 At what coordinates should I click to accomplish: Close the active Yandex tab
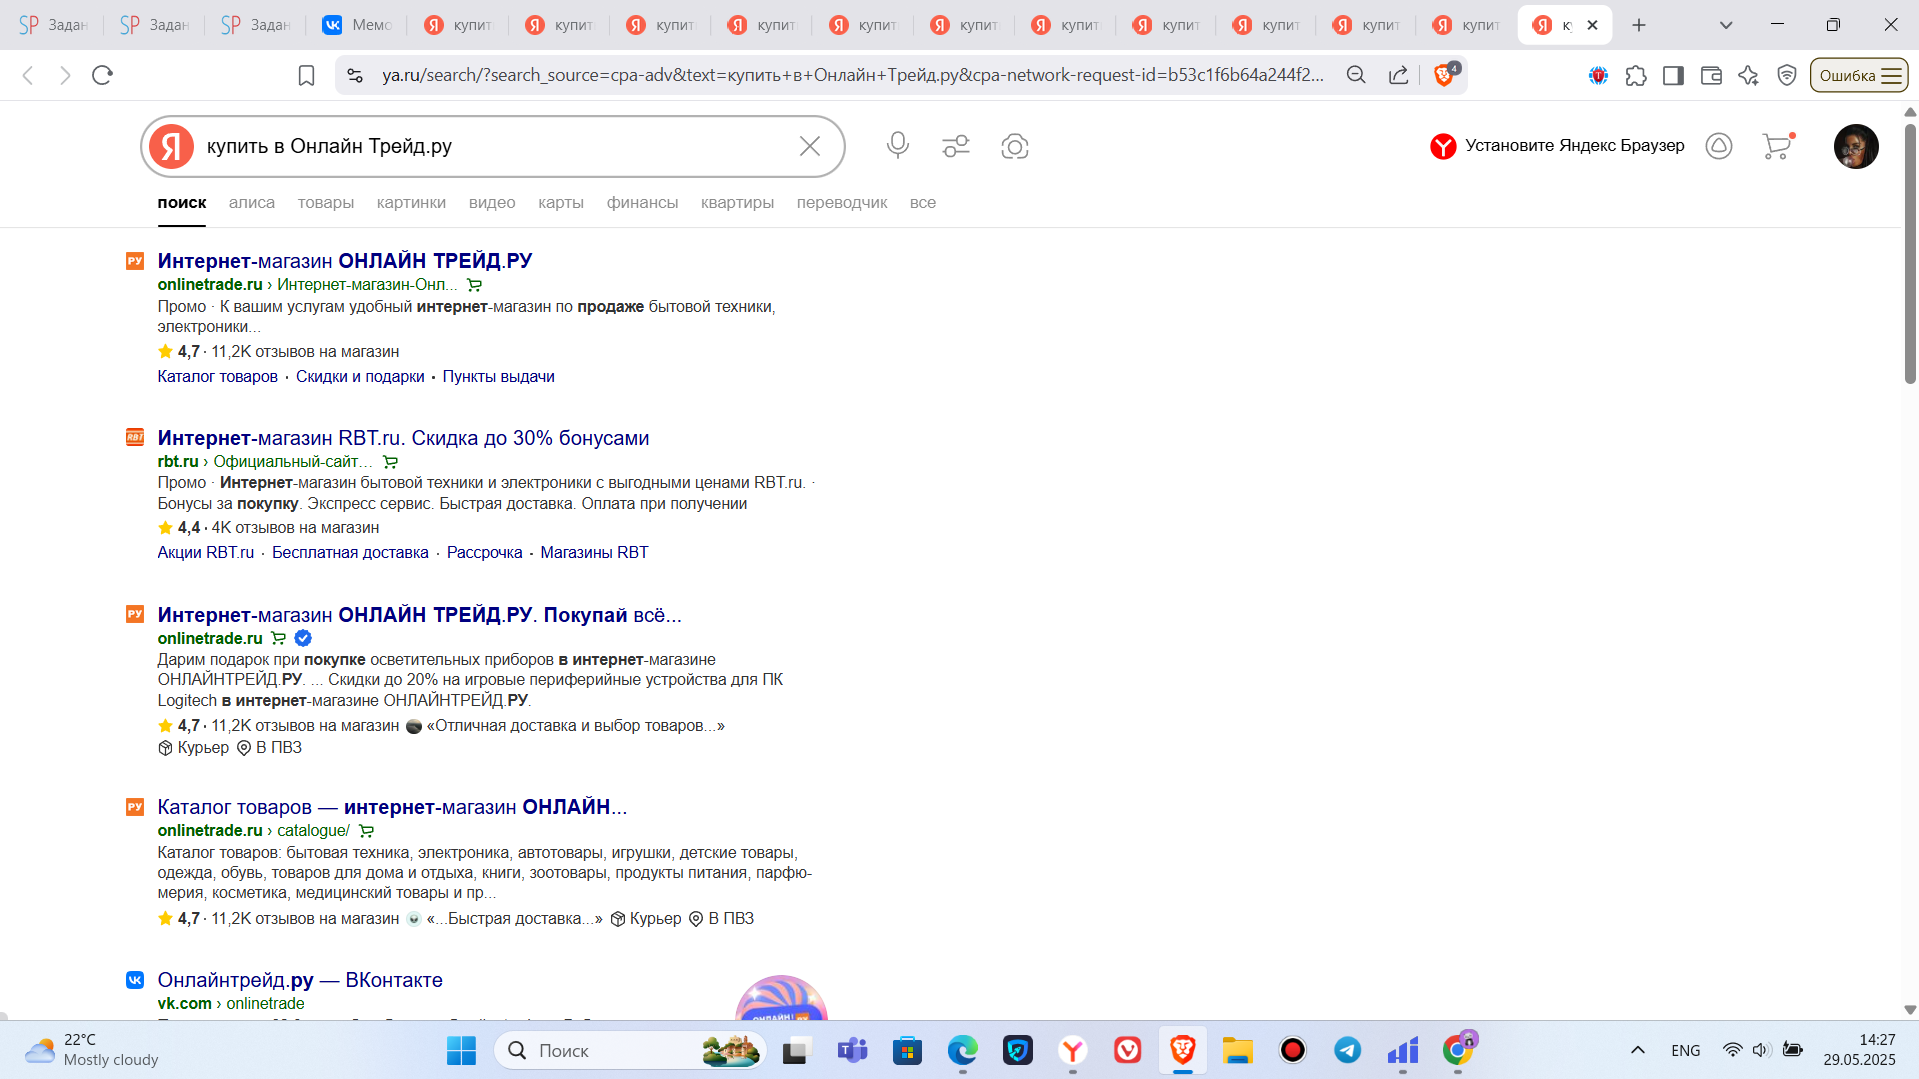point(1593,25)
